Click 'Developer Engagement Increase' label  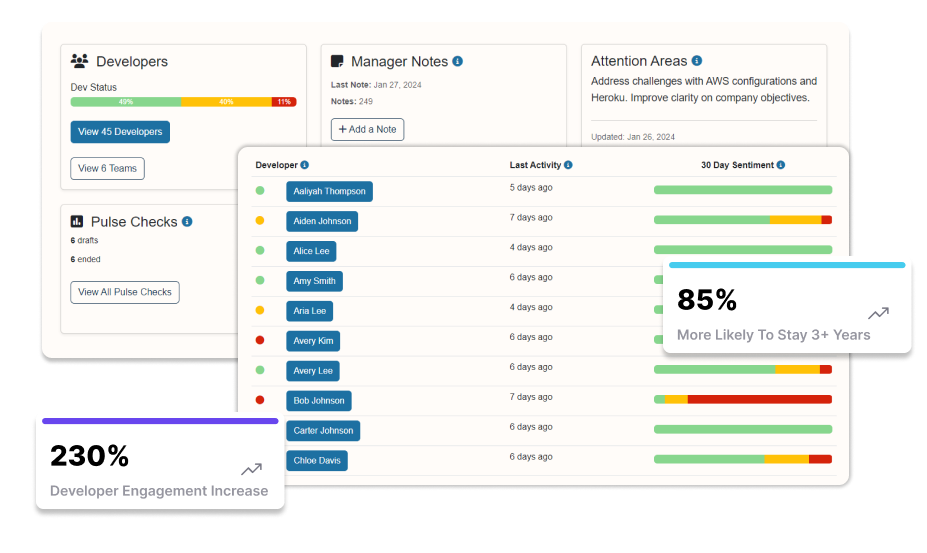click(159, 491)
